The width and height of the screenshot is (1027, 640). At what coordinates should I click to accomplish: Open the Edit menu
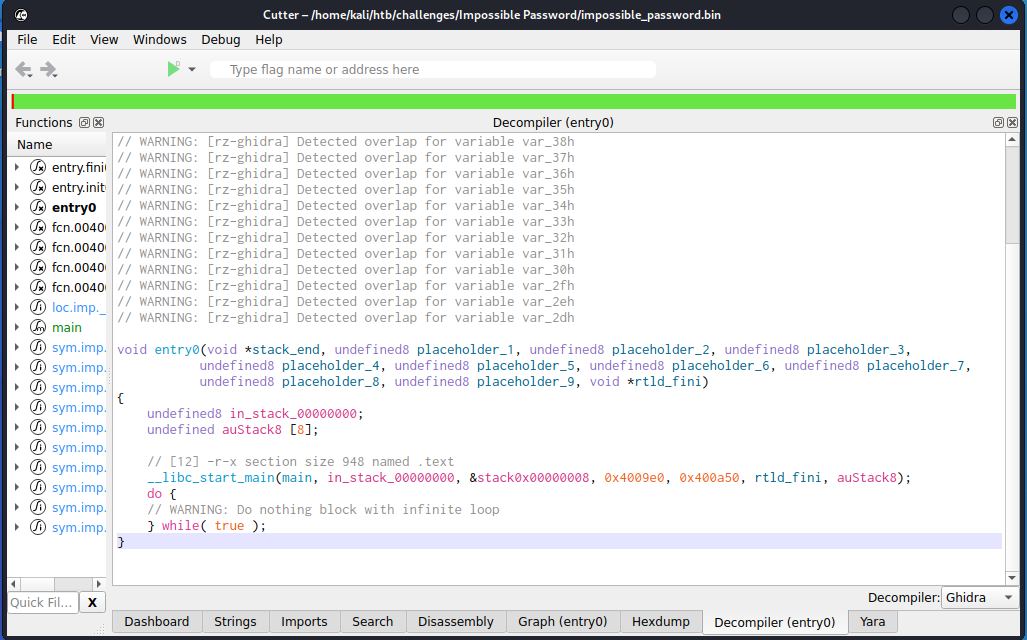pyautogui.click(x=64, y=39)
